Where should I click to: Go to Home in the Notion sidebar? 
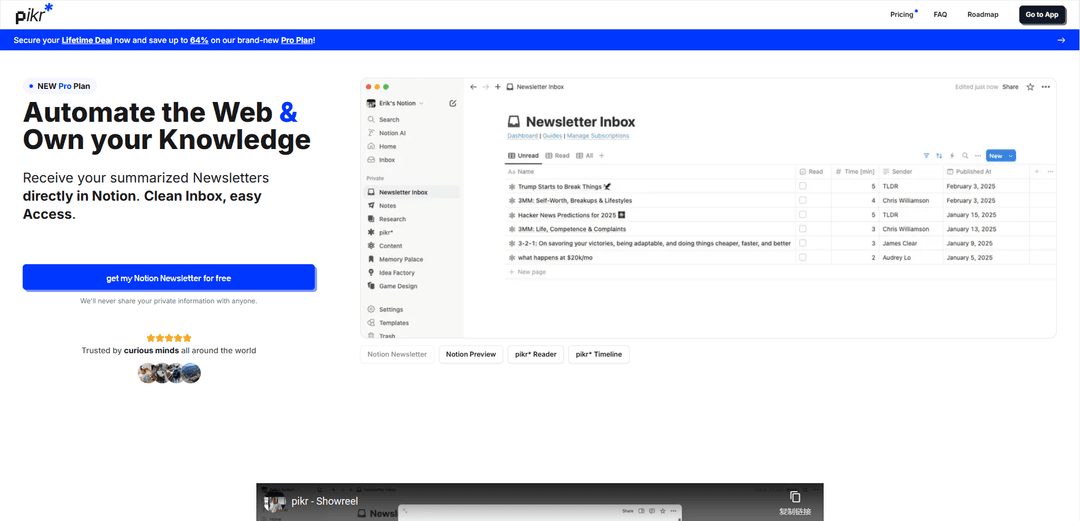pyautogui.click(x=387, y=146)
